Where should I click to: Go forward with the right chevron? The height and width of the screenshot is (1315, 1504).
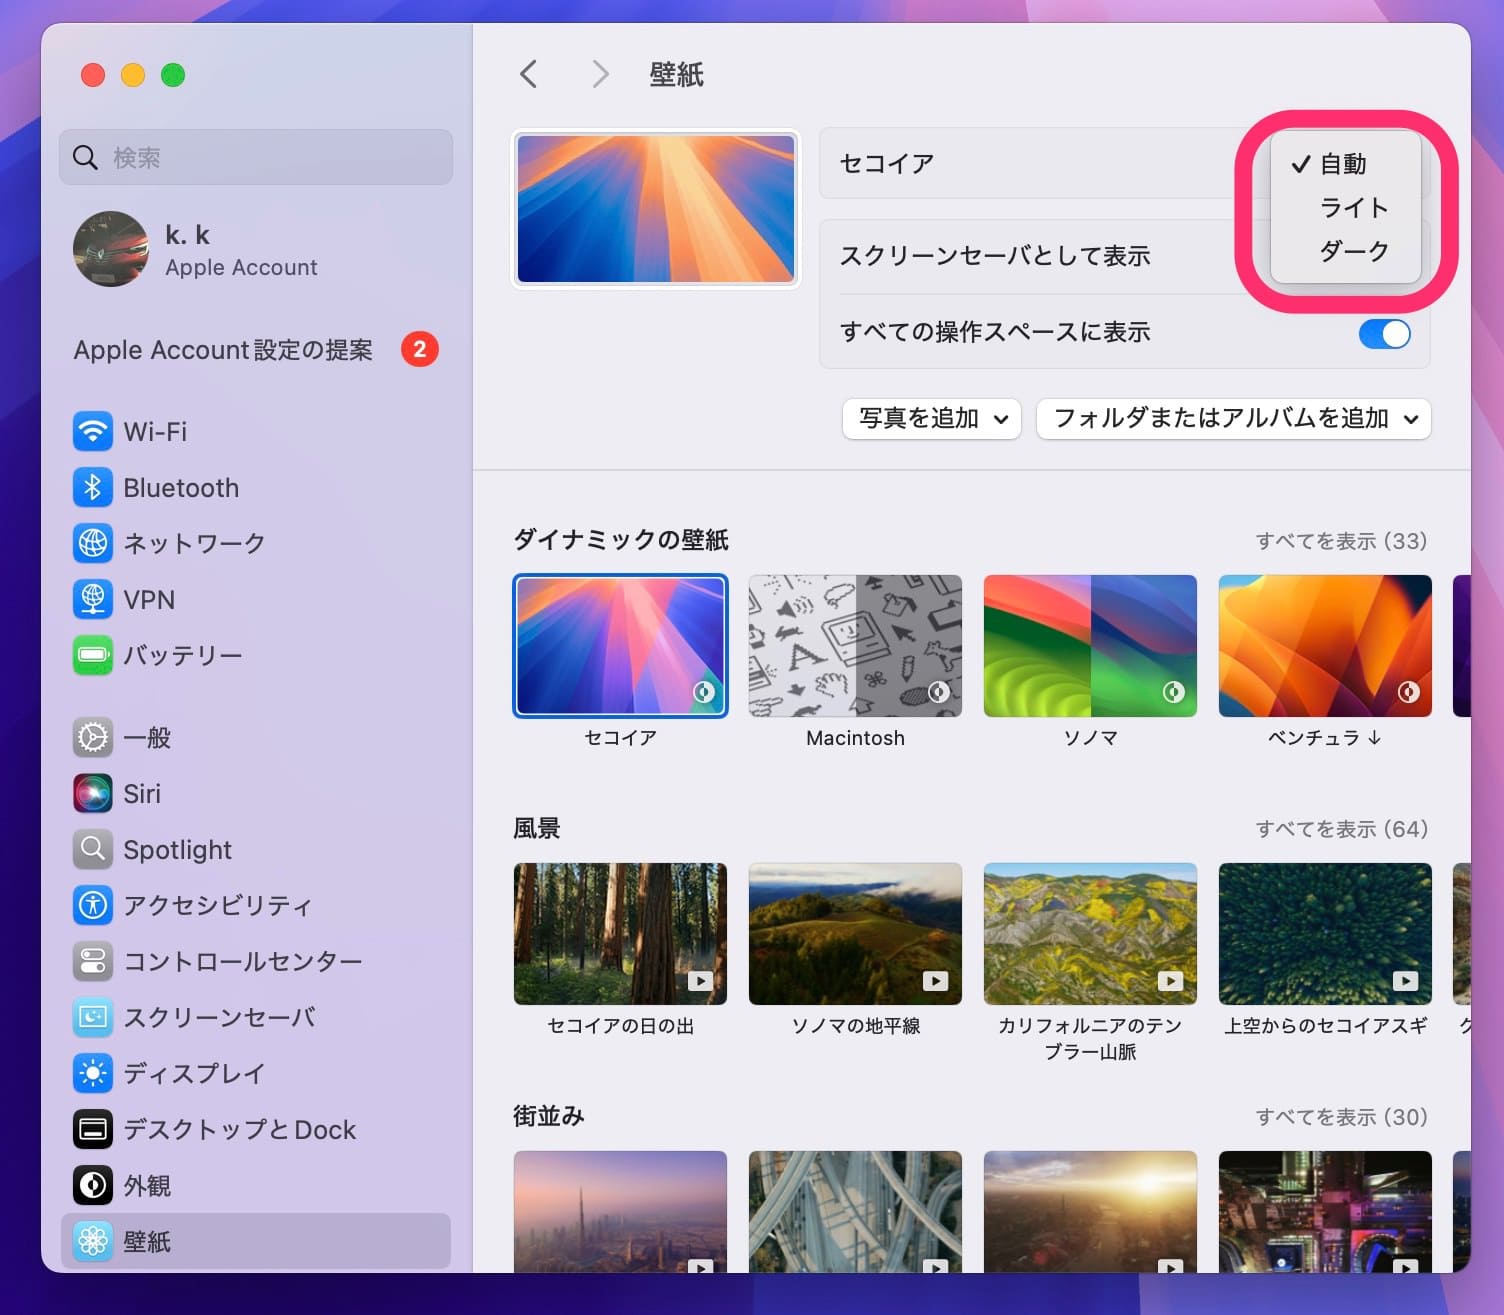click(600, 74)
